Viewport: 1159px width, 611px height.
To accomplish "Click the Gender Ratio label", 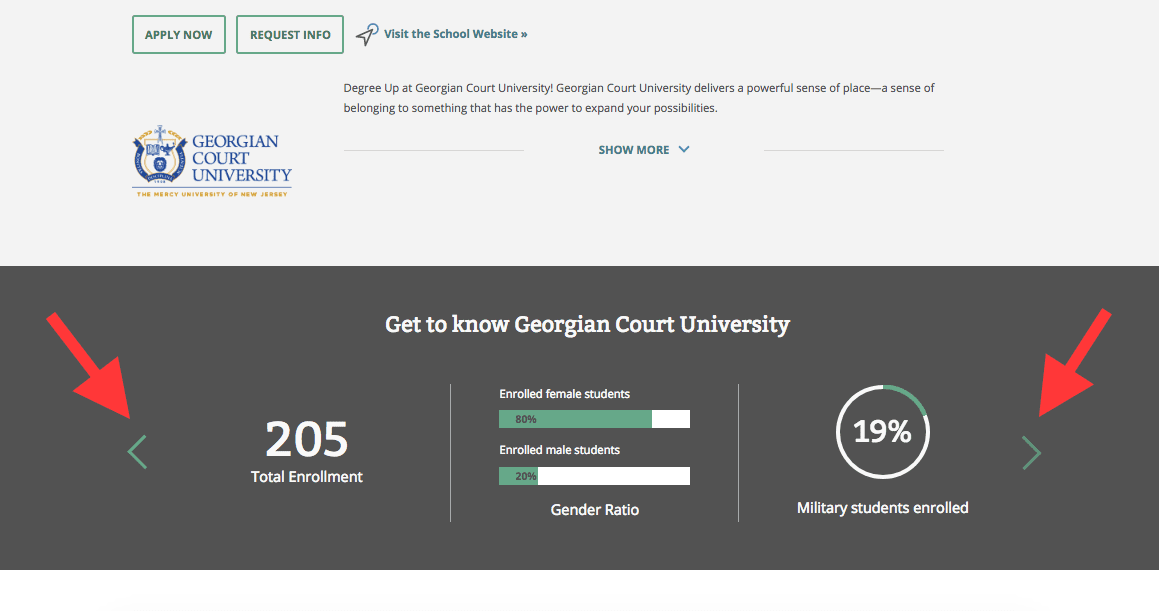I will click(595, 510).
